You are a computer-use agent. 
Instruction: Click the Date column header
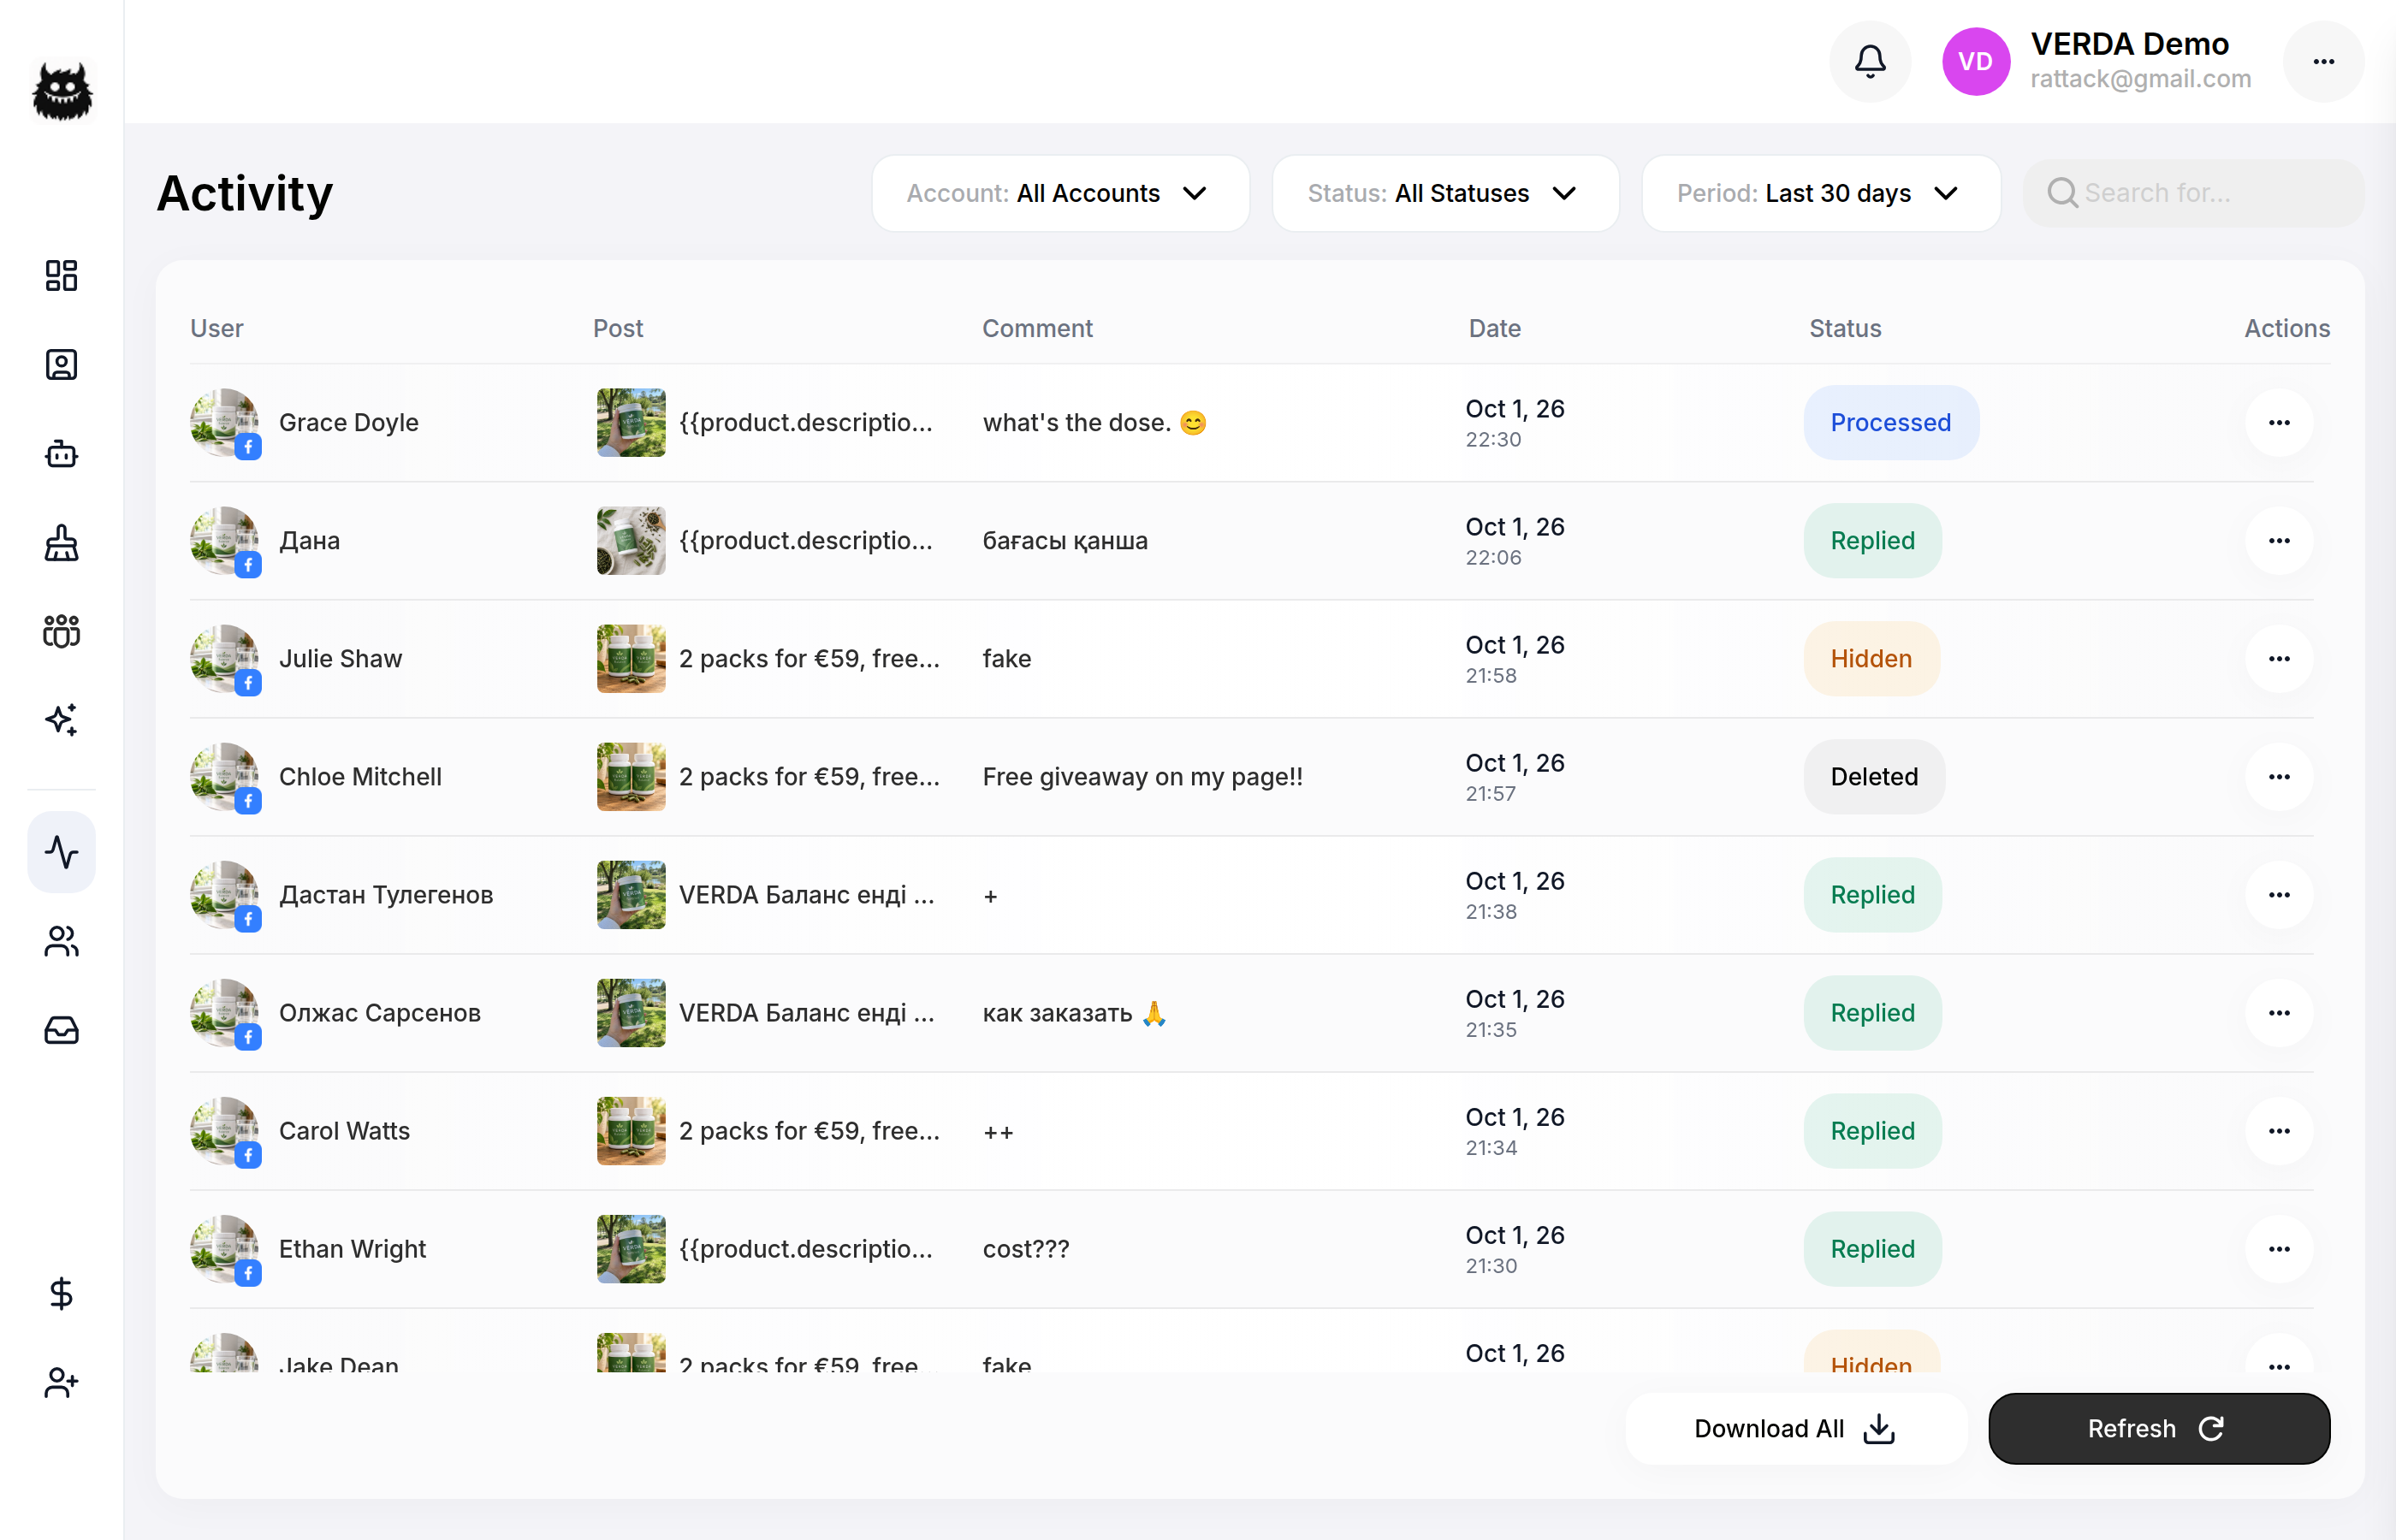(1494, 329)
